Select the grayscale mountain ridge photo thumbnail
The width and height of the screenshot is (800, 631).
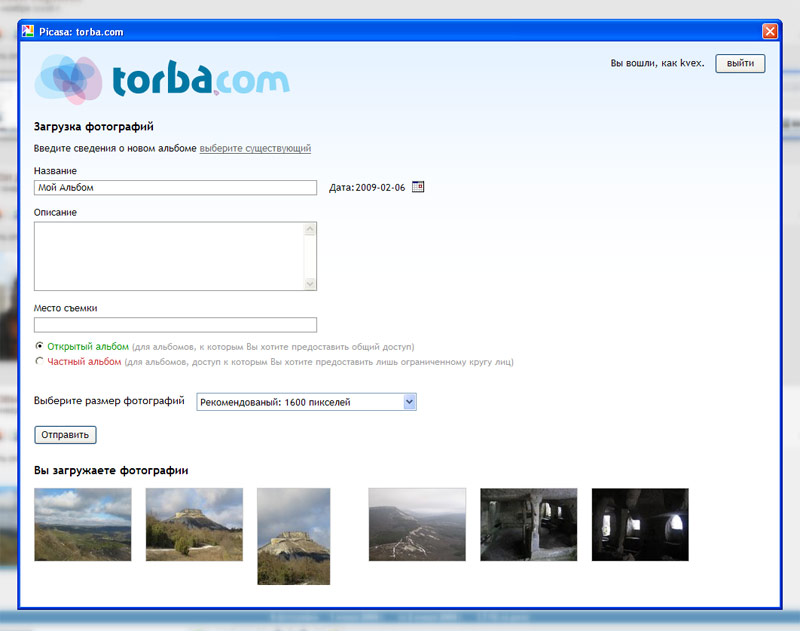[x=417, y=524]
